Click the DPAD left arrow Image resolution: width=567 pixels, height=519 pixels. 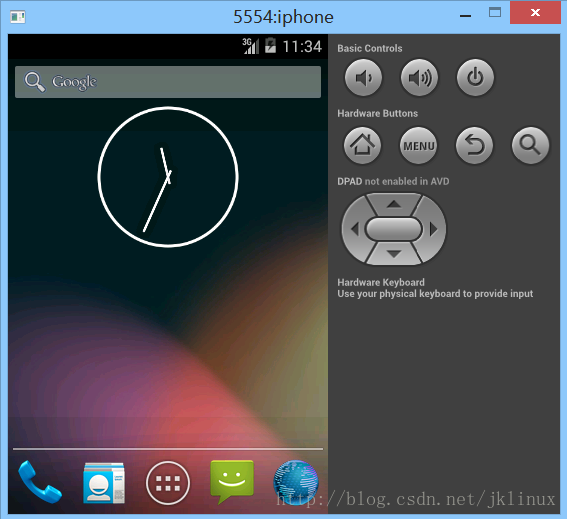pyautogui.click(x=355, y=229)
